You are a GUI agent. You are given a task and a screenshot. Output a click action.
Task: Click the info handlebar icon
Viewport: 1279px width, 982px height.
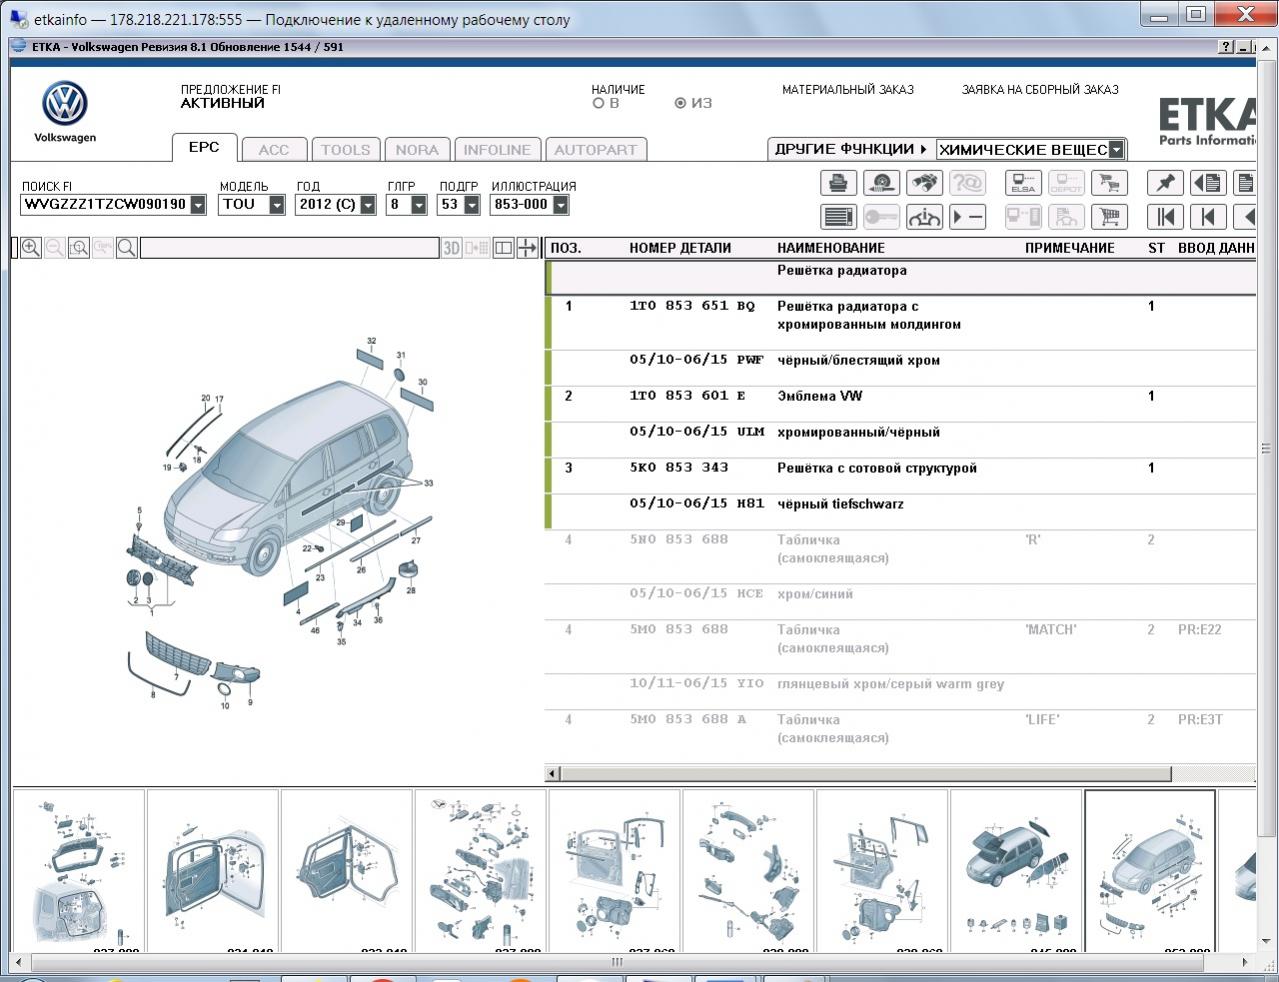coord(925,217)
